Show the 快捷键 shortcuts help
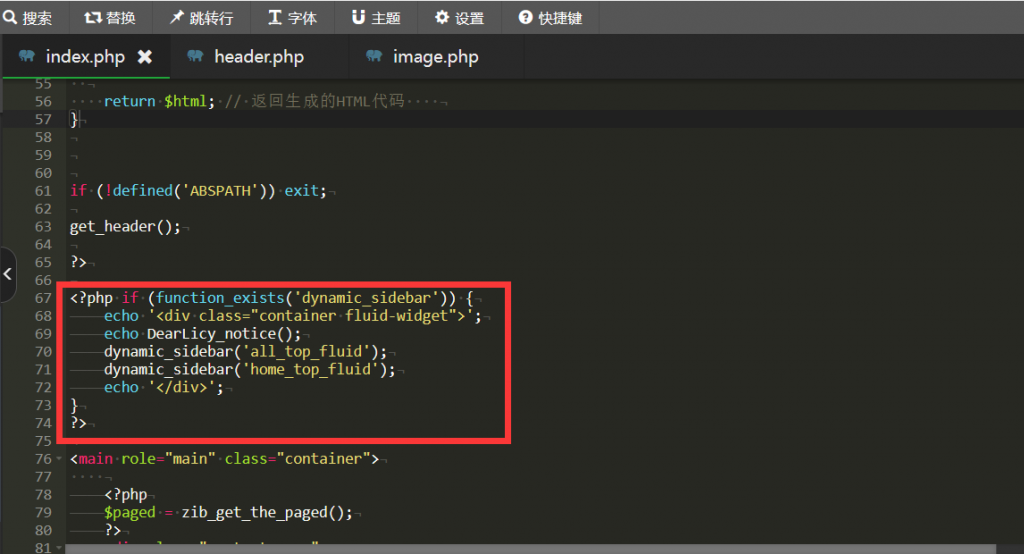The width and height of the screenshot is (1024, 554). click(x=550, y=18)
